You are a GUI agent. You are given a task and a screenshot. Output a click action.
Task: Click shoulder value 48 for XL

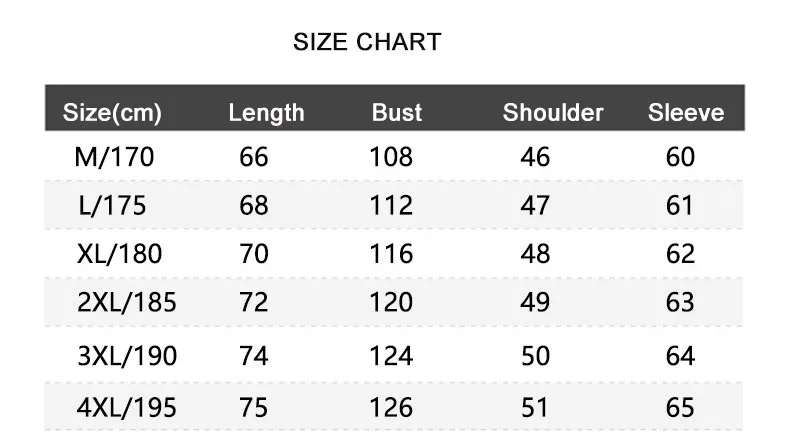click(x=535, y=254)
